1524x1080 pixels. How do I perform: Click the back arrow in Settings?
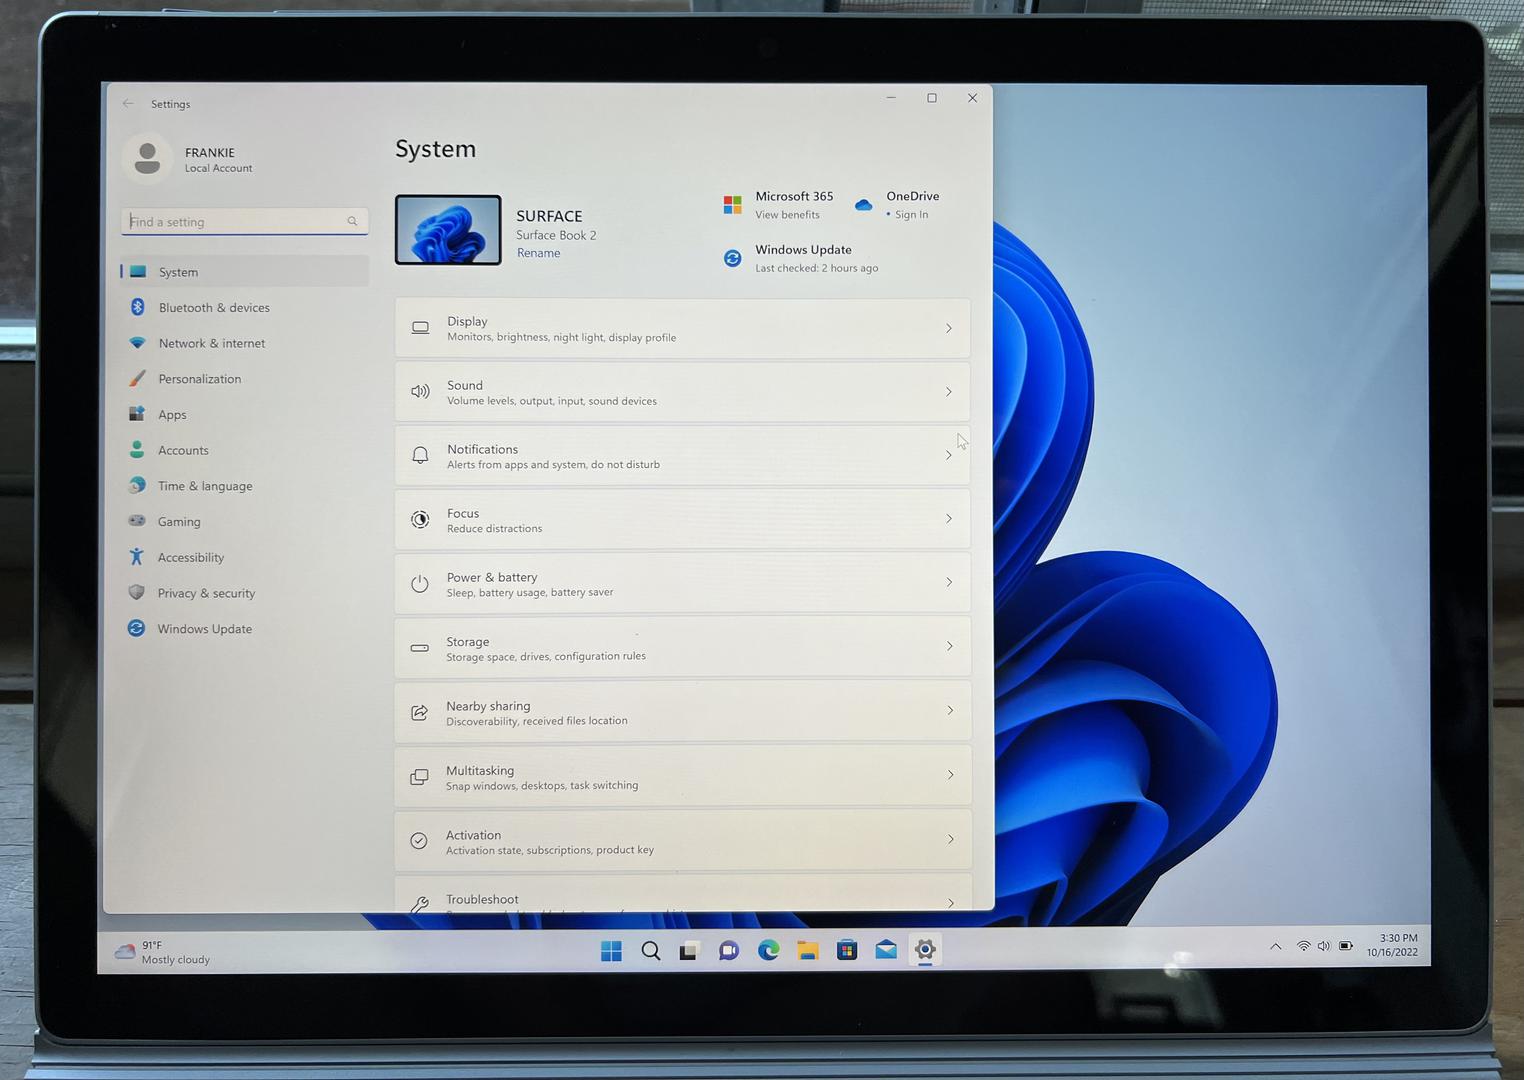[128, 103]
